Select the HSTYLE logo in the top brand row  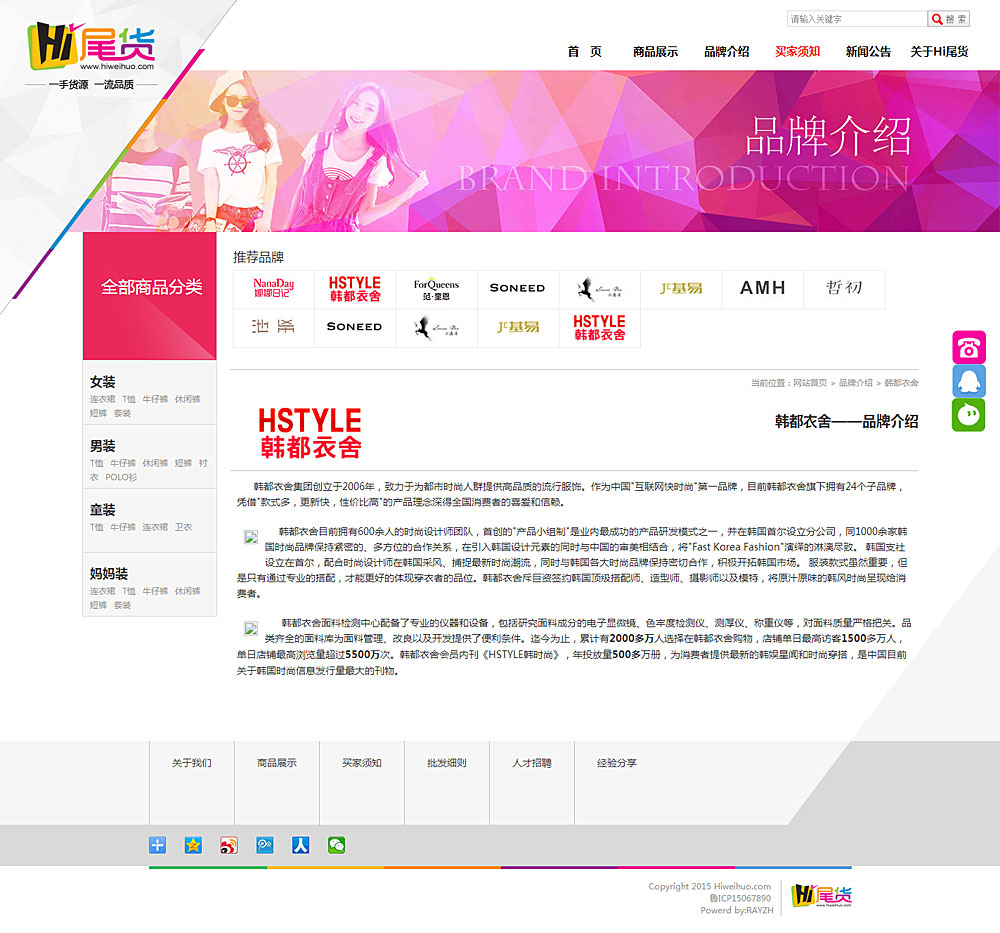pyautogui.click(x=355, y=289)
